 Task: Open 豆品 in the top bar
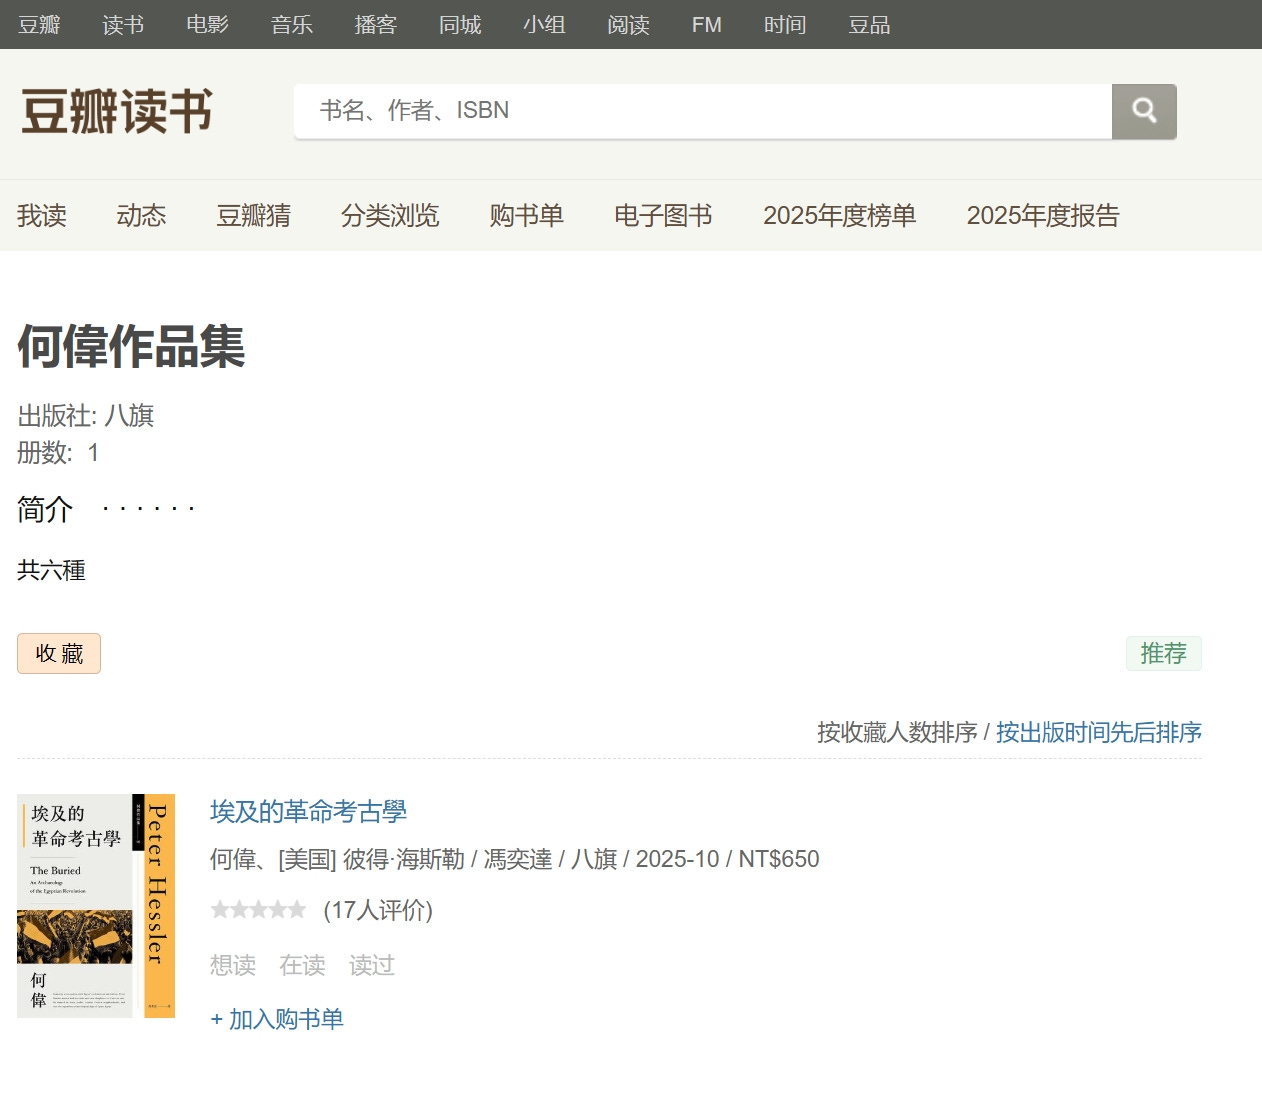[869, 25]
